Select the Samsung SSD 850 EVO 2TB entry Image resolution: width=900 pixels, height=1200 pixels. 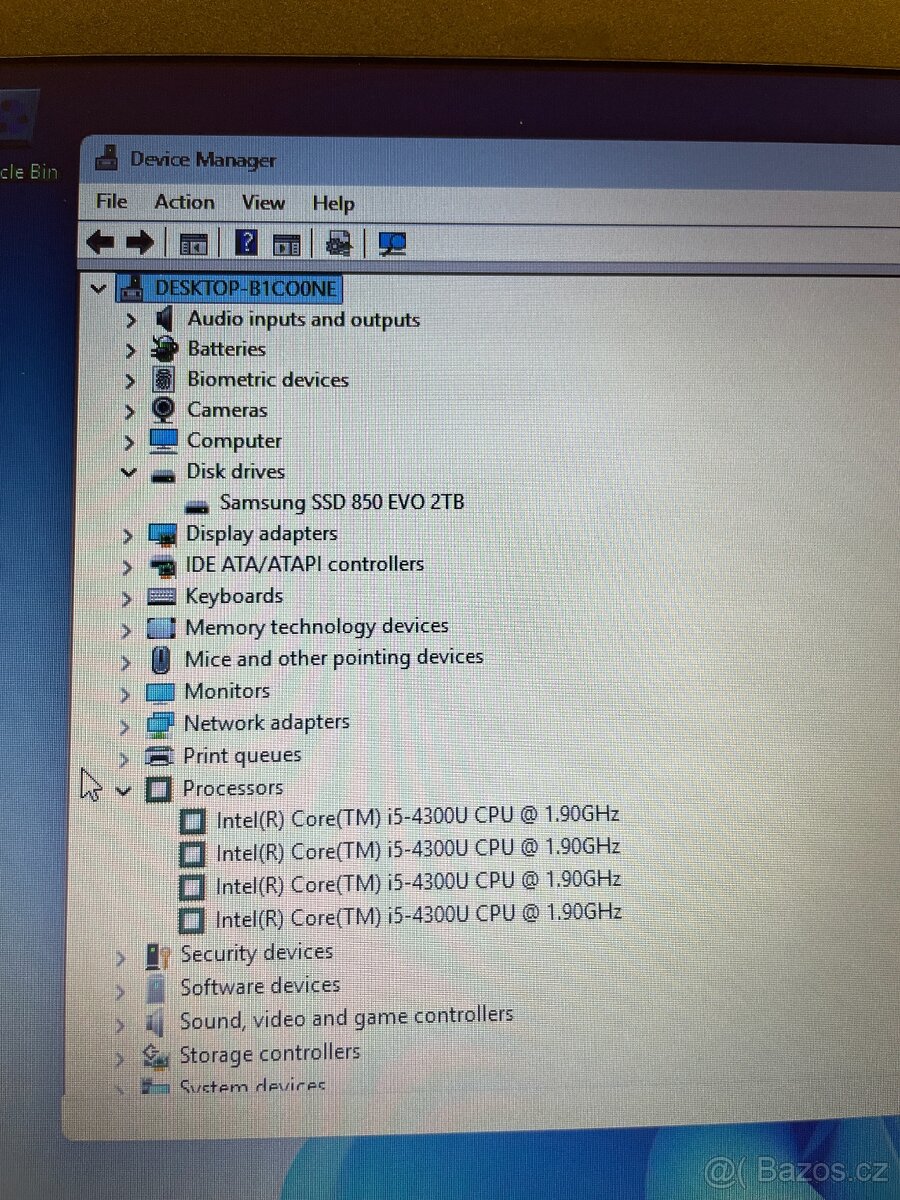(340, 501)
